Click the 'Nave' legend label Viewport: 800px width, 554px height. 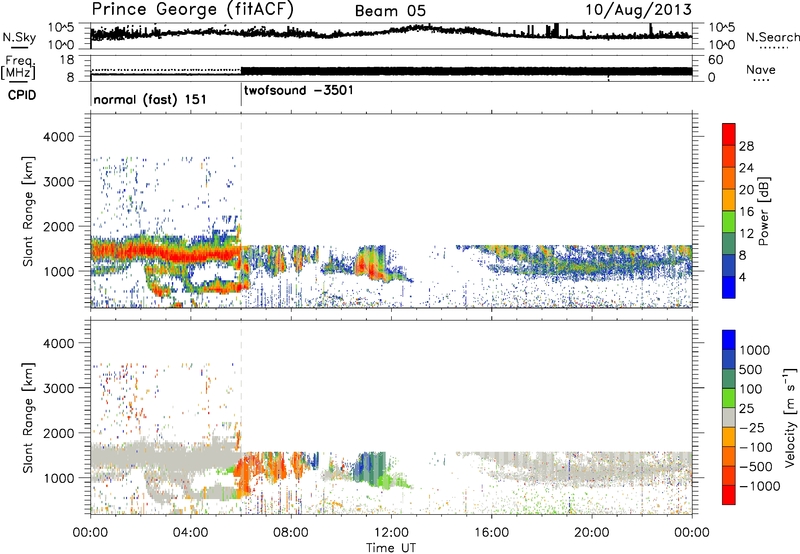pos(761,70)
